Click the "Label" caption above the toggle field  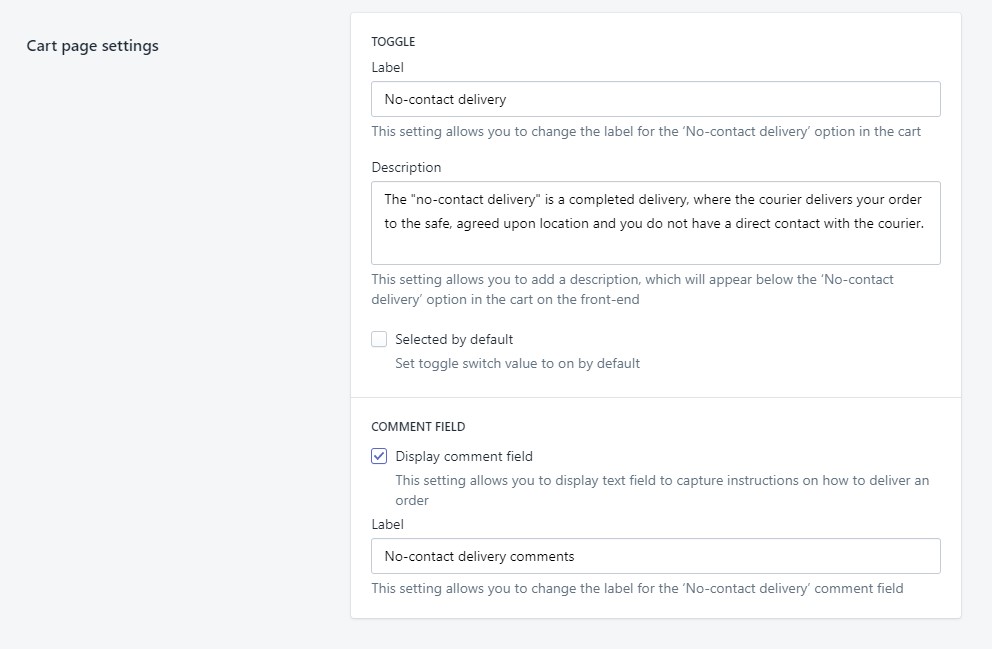coord(387,67)
